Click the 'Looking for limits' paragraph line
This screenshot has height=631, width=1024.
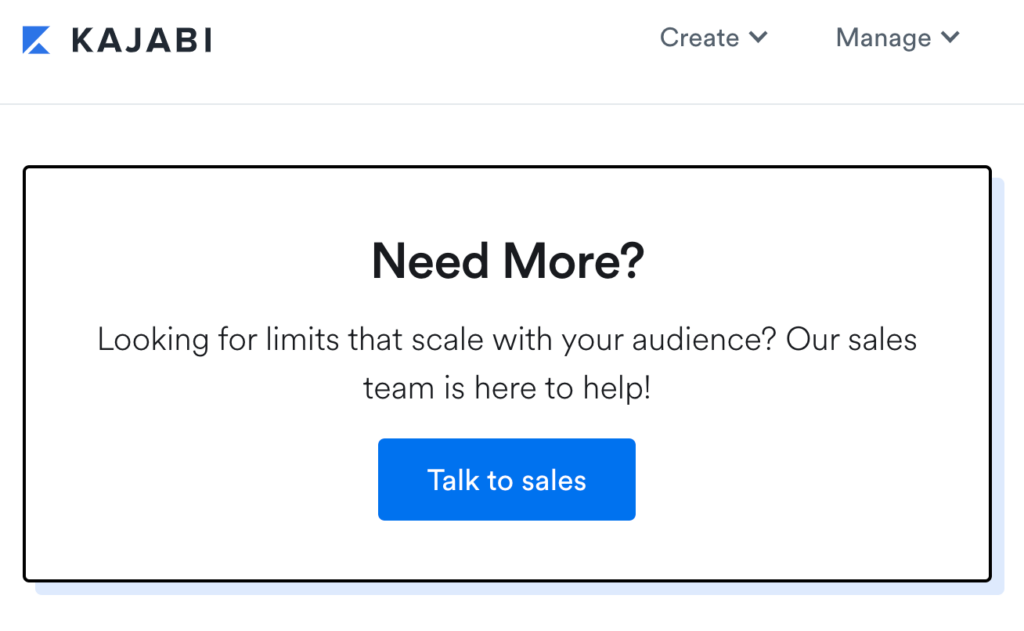coord(507,340)
